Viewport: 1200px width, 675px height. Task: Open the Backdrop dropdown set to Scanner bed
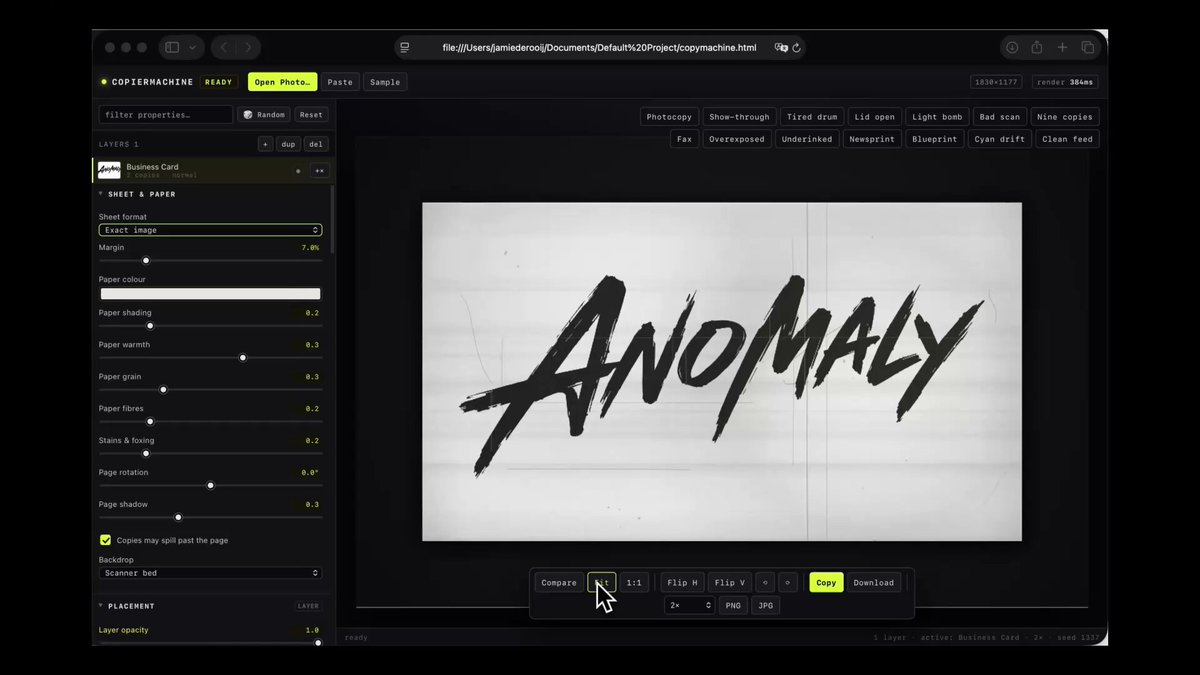(210, 573)
